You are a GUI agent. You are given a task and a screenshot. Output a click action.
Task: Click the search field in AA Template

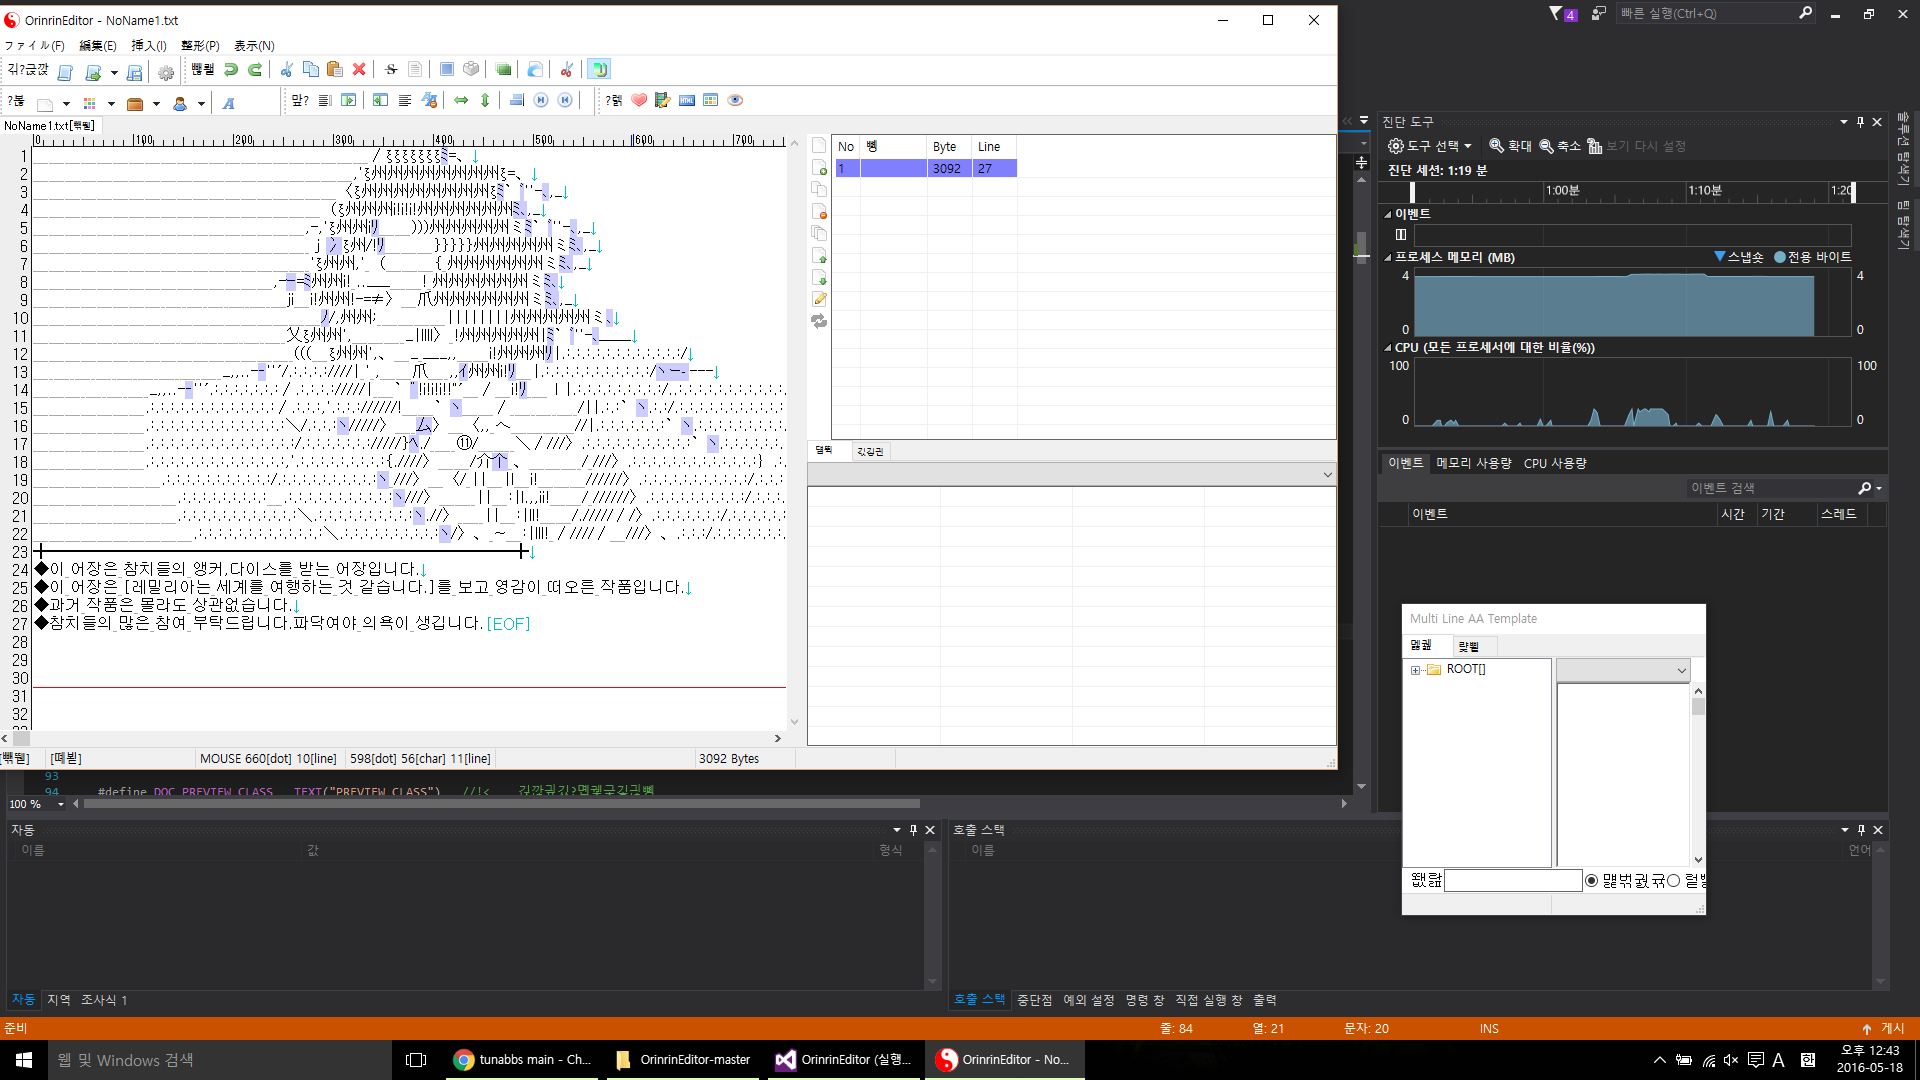point(1512,881)
